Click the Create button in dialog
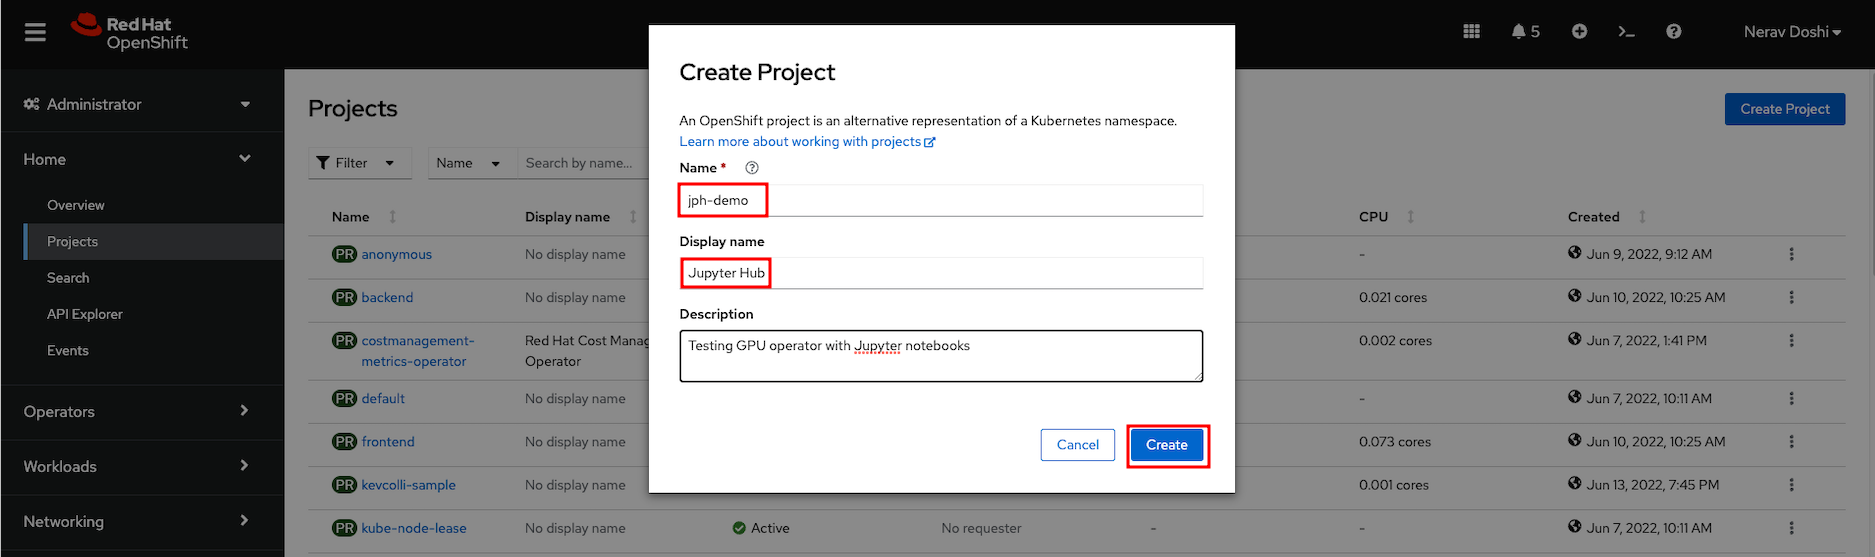Image resolution: width=1875 pixels, height=557 pixels. pos(1167,445)
